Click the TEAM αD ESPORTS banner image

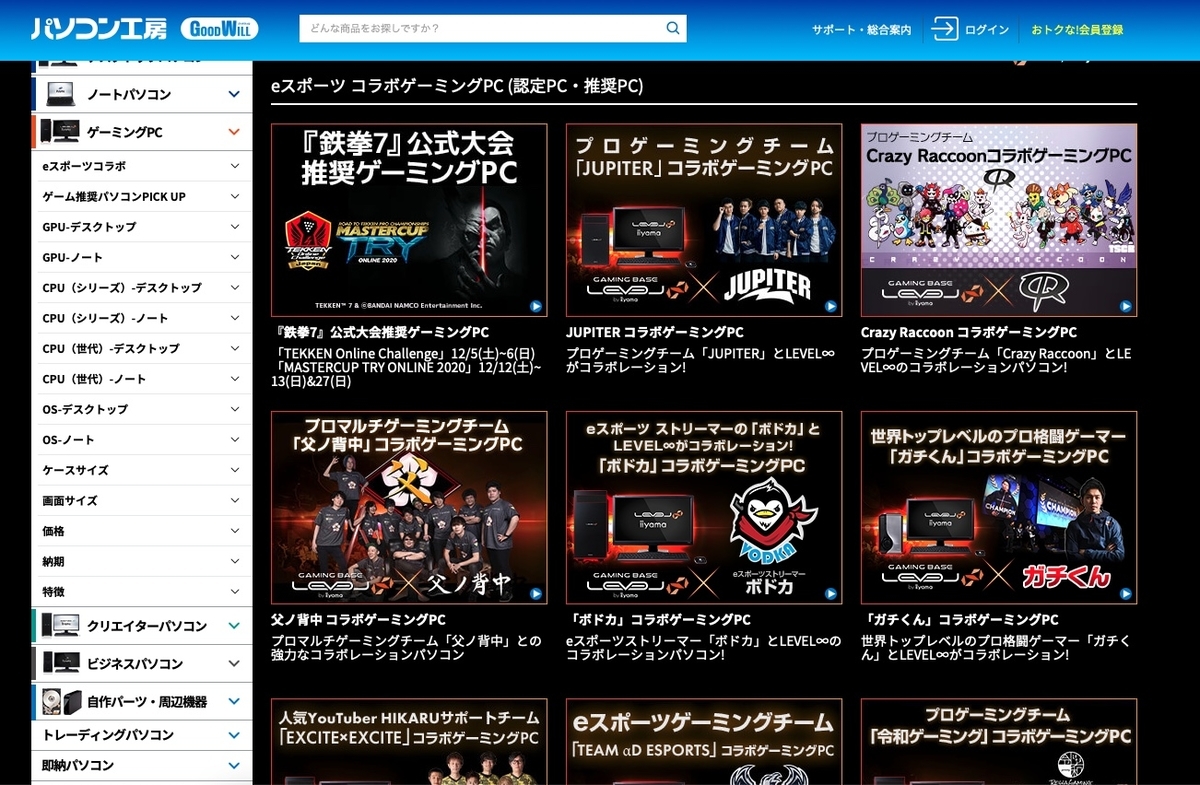[704, 742]
